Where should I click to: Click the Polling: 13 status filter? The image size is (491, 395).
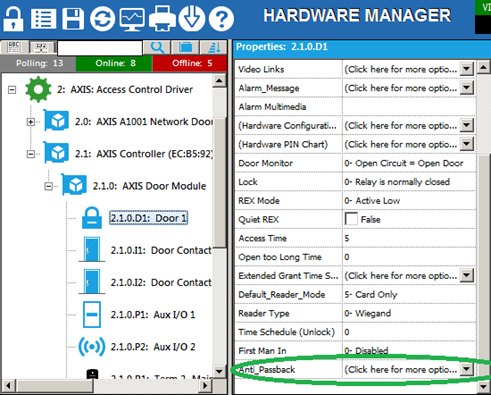coord(38,63)
